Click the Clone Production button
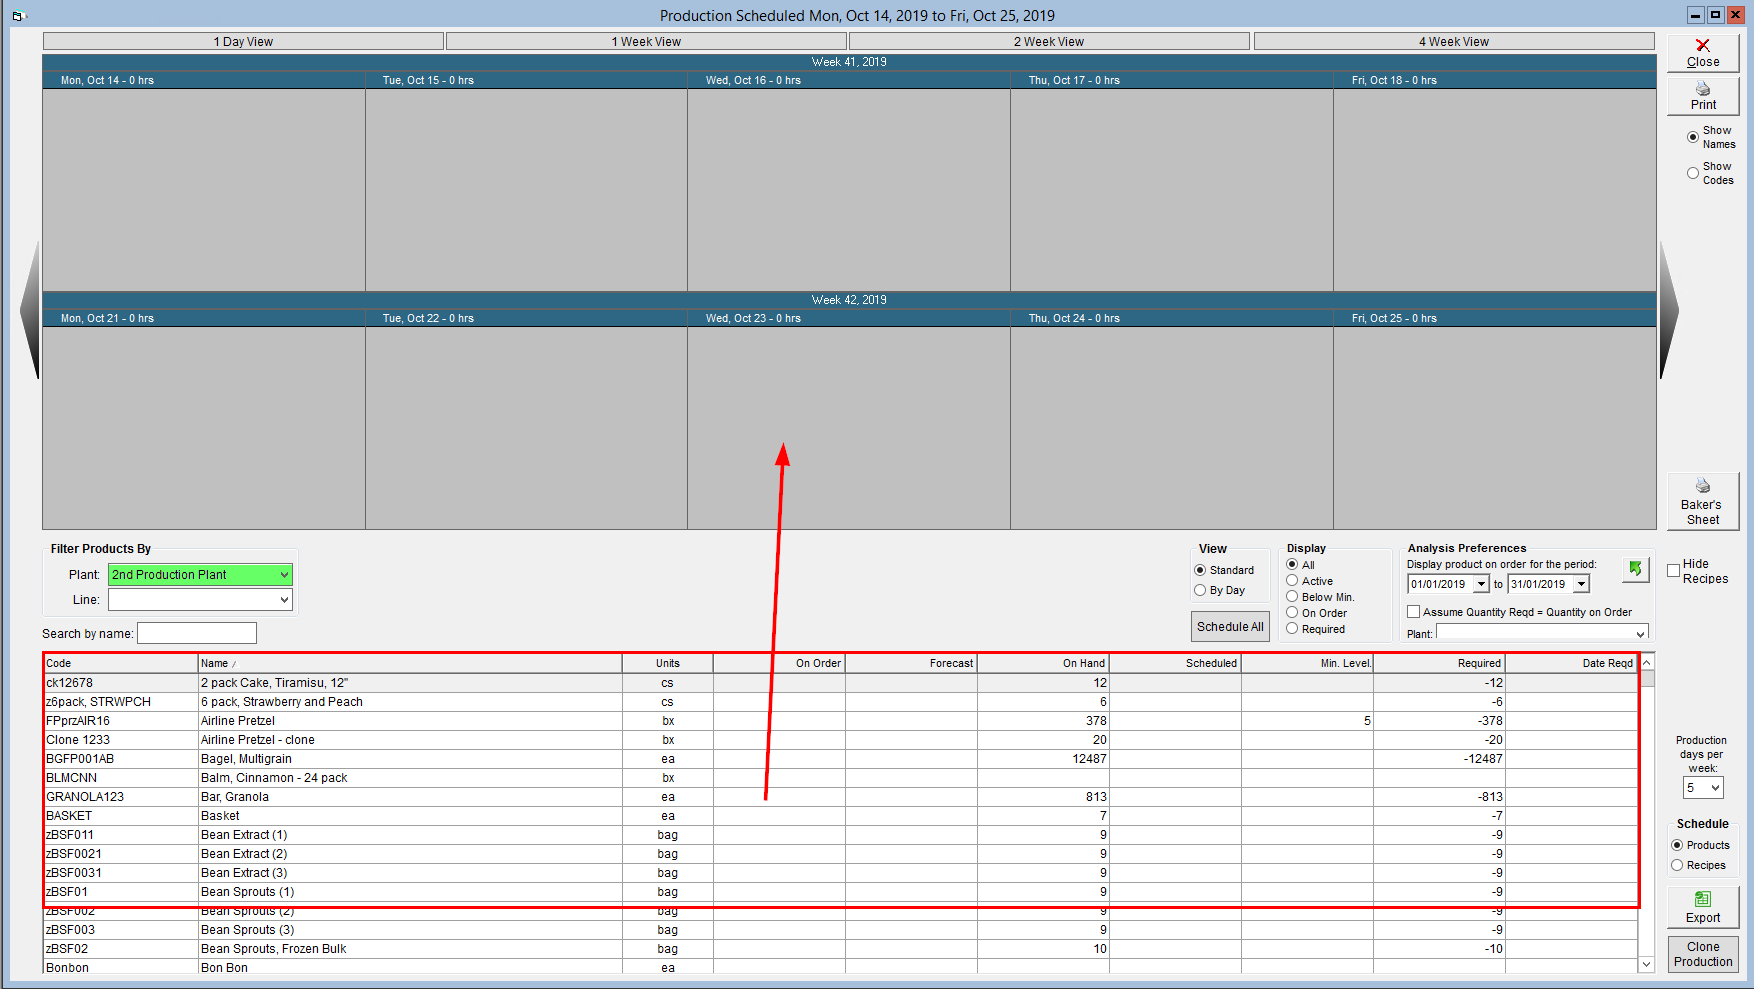Screen dimensions: 1754x989 [1703, 954]
